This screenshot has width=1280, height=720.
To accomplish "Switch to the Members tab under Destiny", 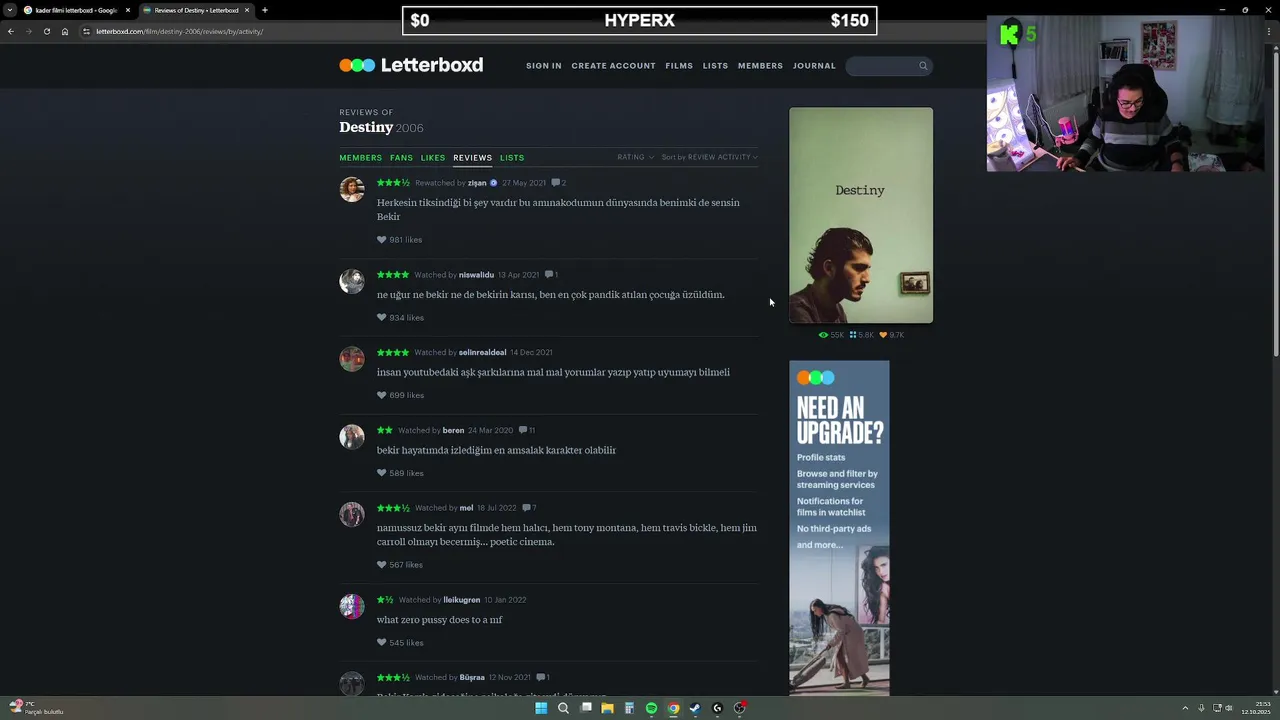I will pos(360,158).
